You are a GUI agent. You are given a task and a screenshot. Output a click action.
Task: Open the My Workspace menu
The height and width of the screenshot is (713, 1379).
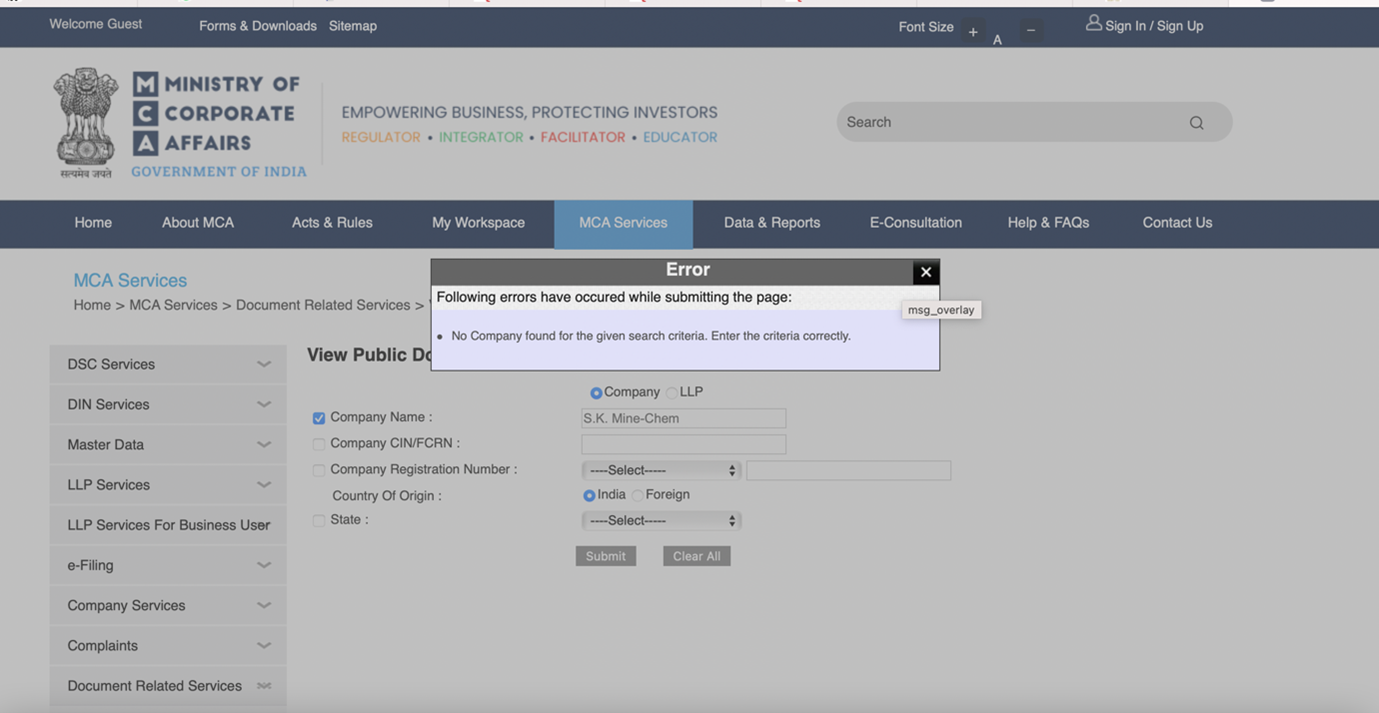click(478, 223)
